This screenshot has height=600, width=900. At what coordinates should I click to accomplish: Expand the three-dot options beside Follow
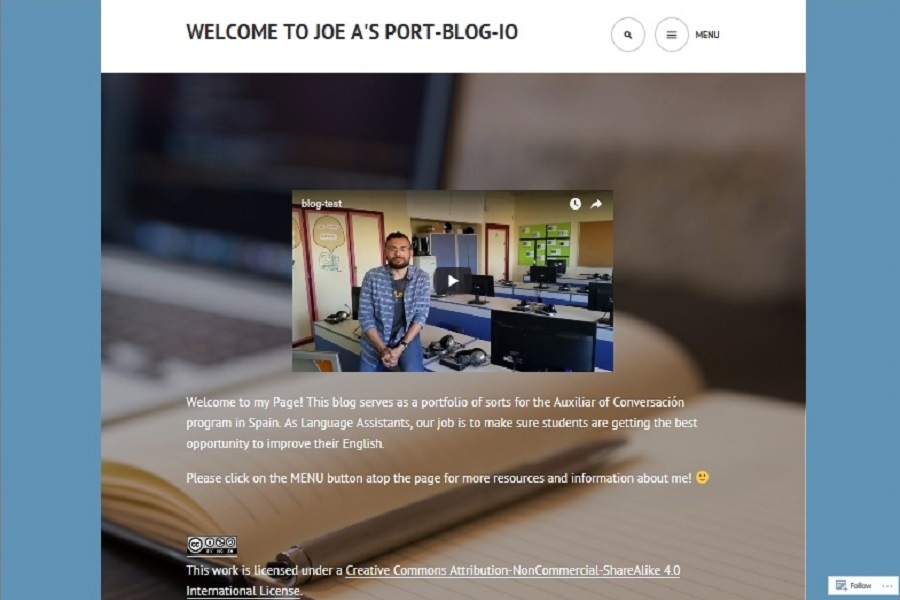tap(887, 586)
